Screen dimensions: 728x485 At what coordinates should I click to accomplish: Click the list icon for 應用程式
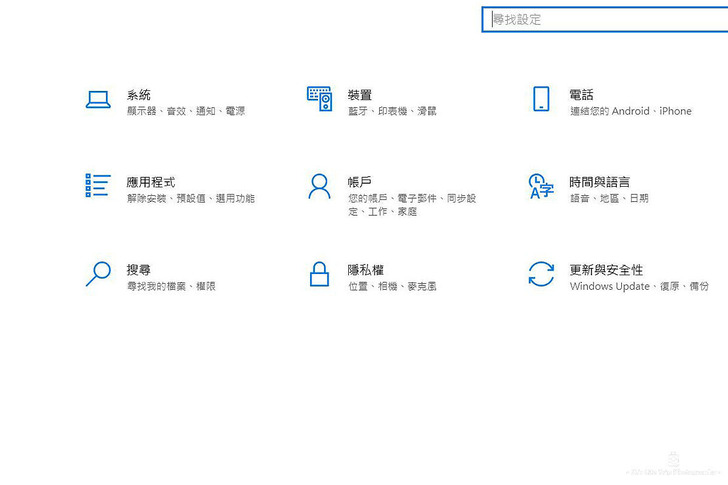[98, 185]
